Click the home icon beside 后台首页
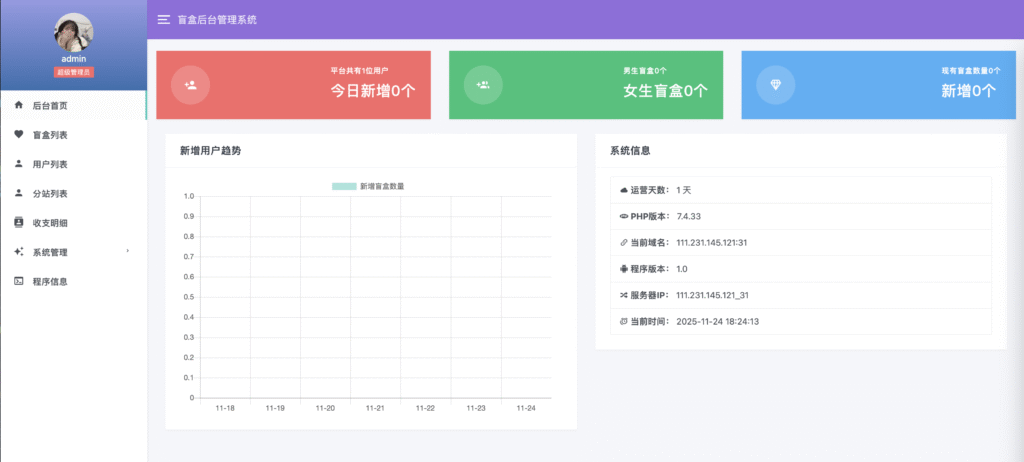Viewport: 1024px width, 462px height. 18,105
